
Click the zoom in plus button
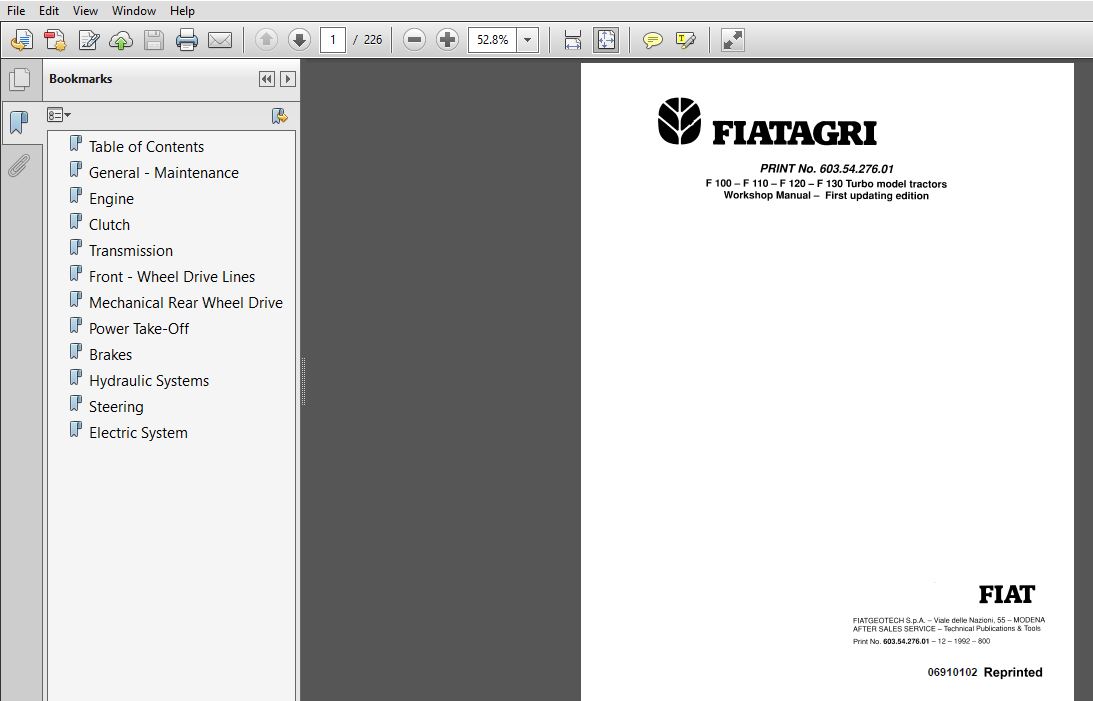click(x=447, y=40)
